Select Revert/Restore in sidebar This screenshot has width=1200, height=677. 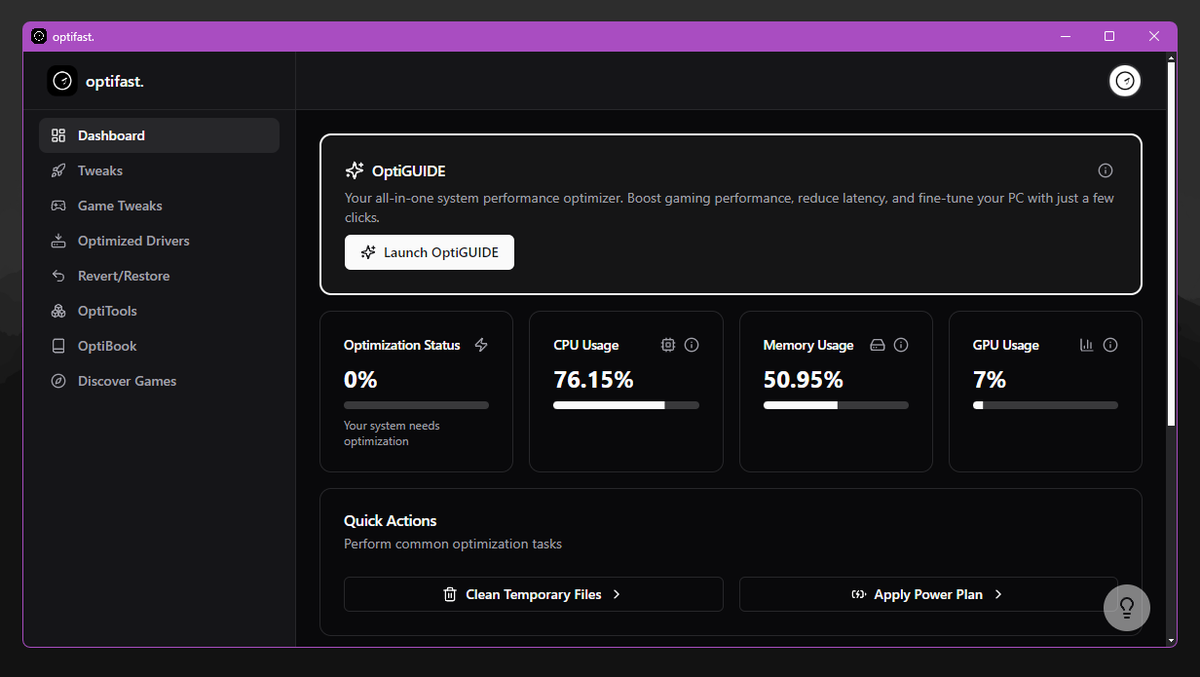pos(159,276)
